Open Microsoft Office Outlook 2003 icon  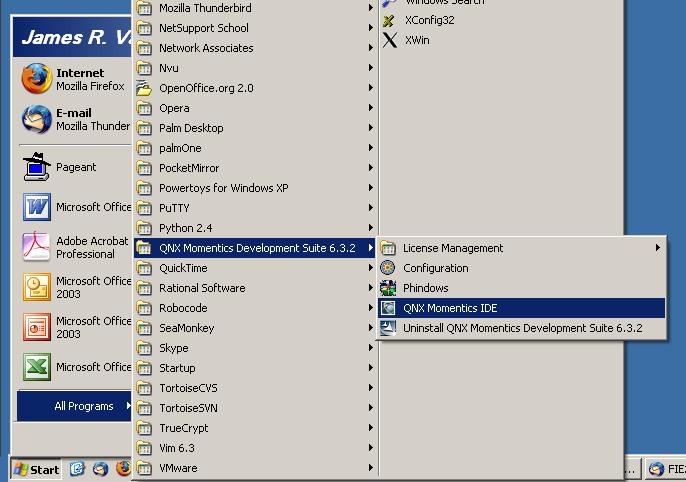coord(37,287)
